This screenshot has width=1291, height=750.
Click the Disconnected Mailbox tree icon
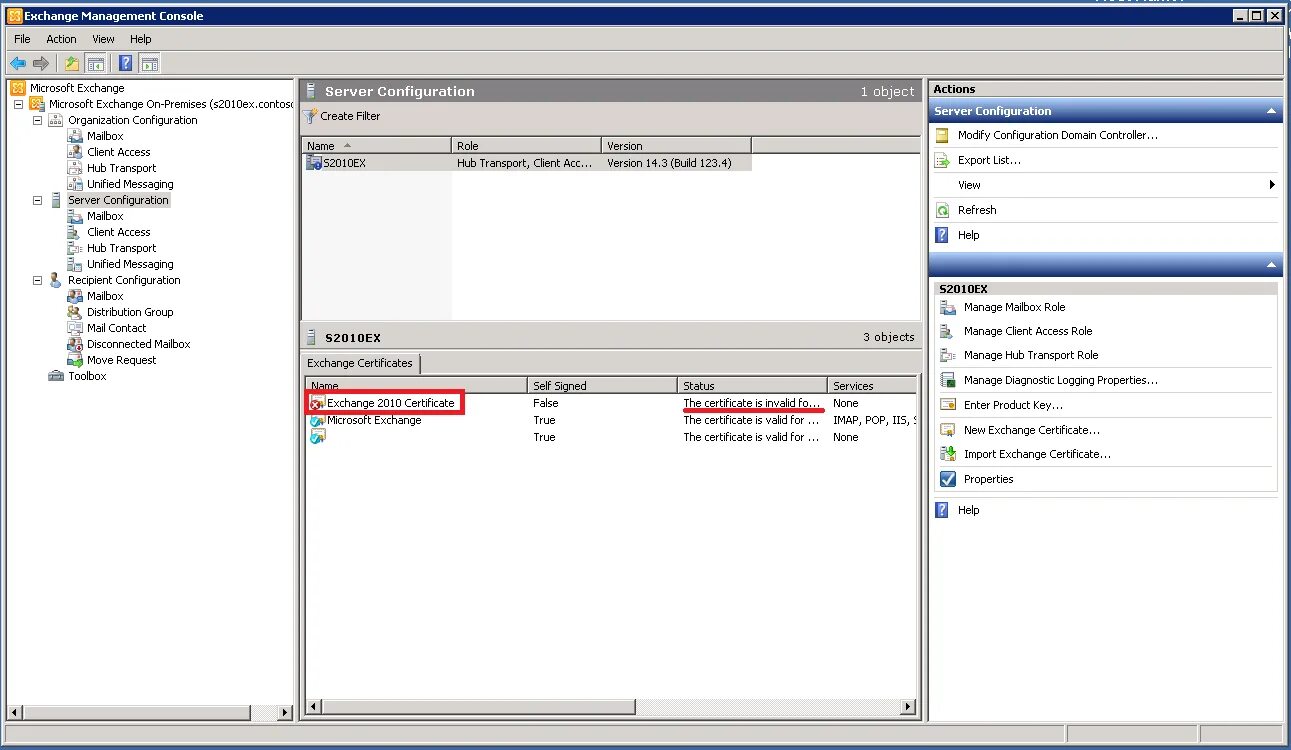pyautogui.click(x=75, y=344)
